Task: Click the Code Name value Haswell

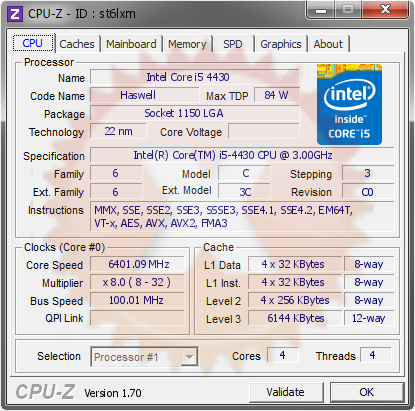Action: (144, 95)
